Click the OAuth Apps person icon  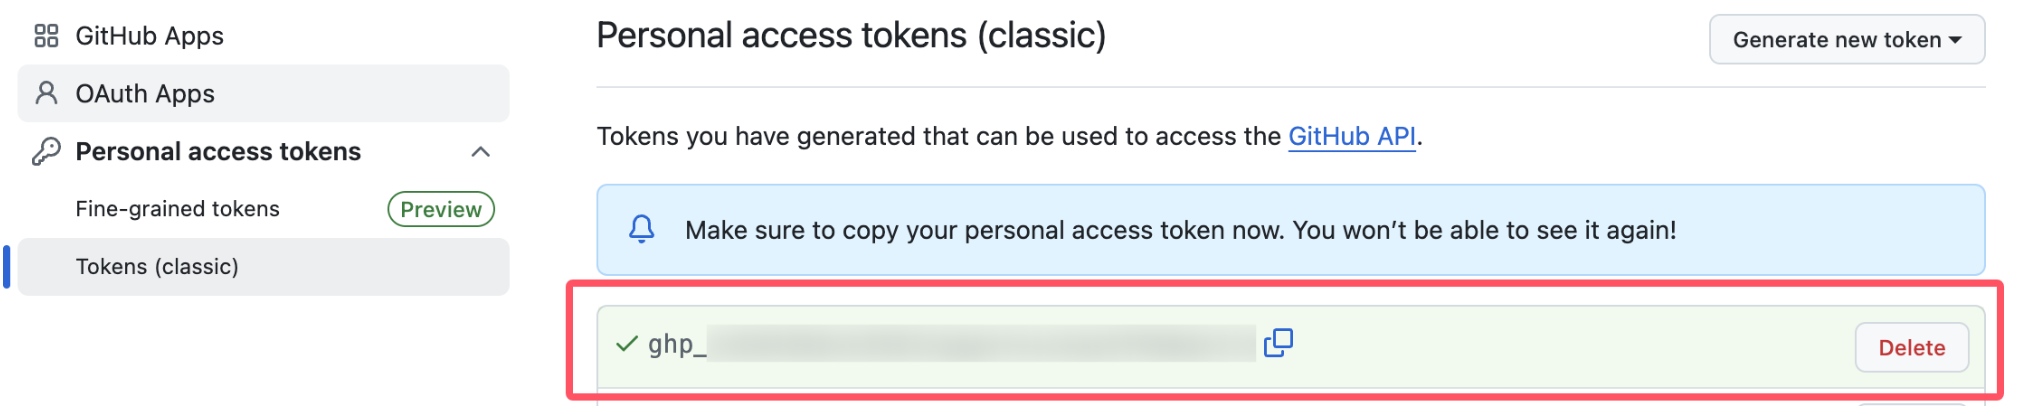pos(46,94)
